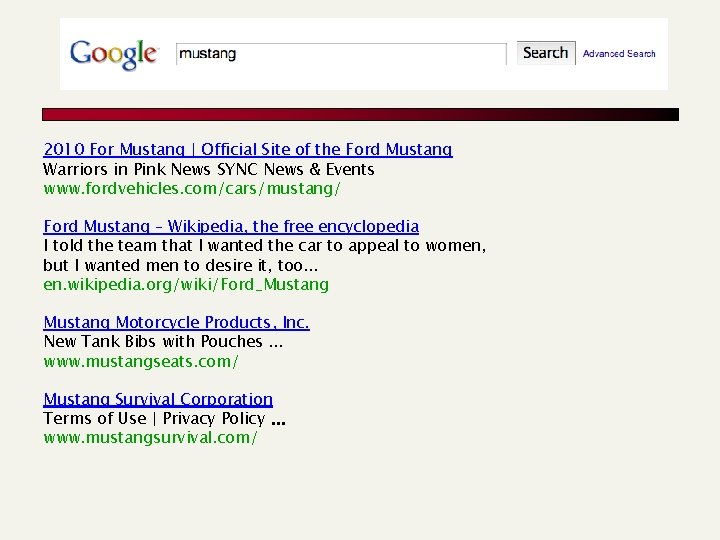Viewport: 720px width, 540px height.
Task: Click the en.wikipedia.org/wiki/Ford_Mustang URL text
Action: coord(186,285)
